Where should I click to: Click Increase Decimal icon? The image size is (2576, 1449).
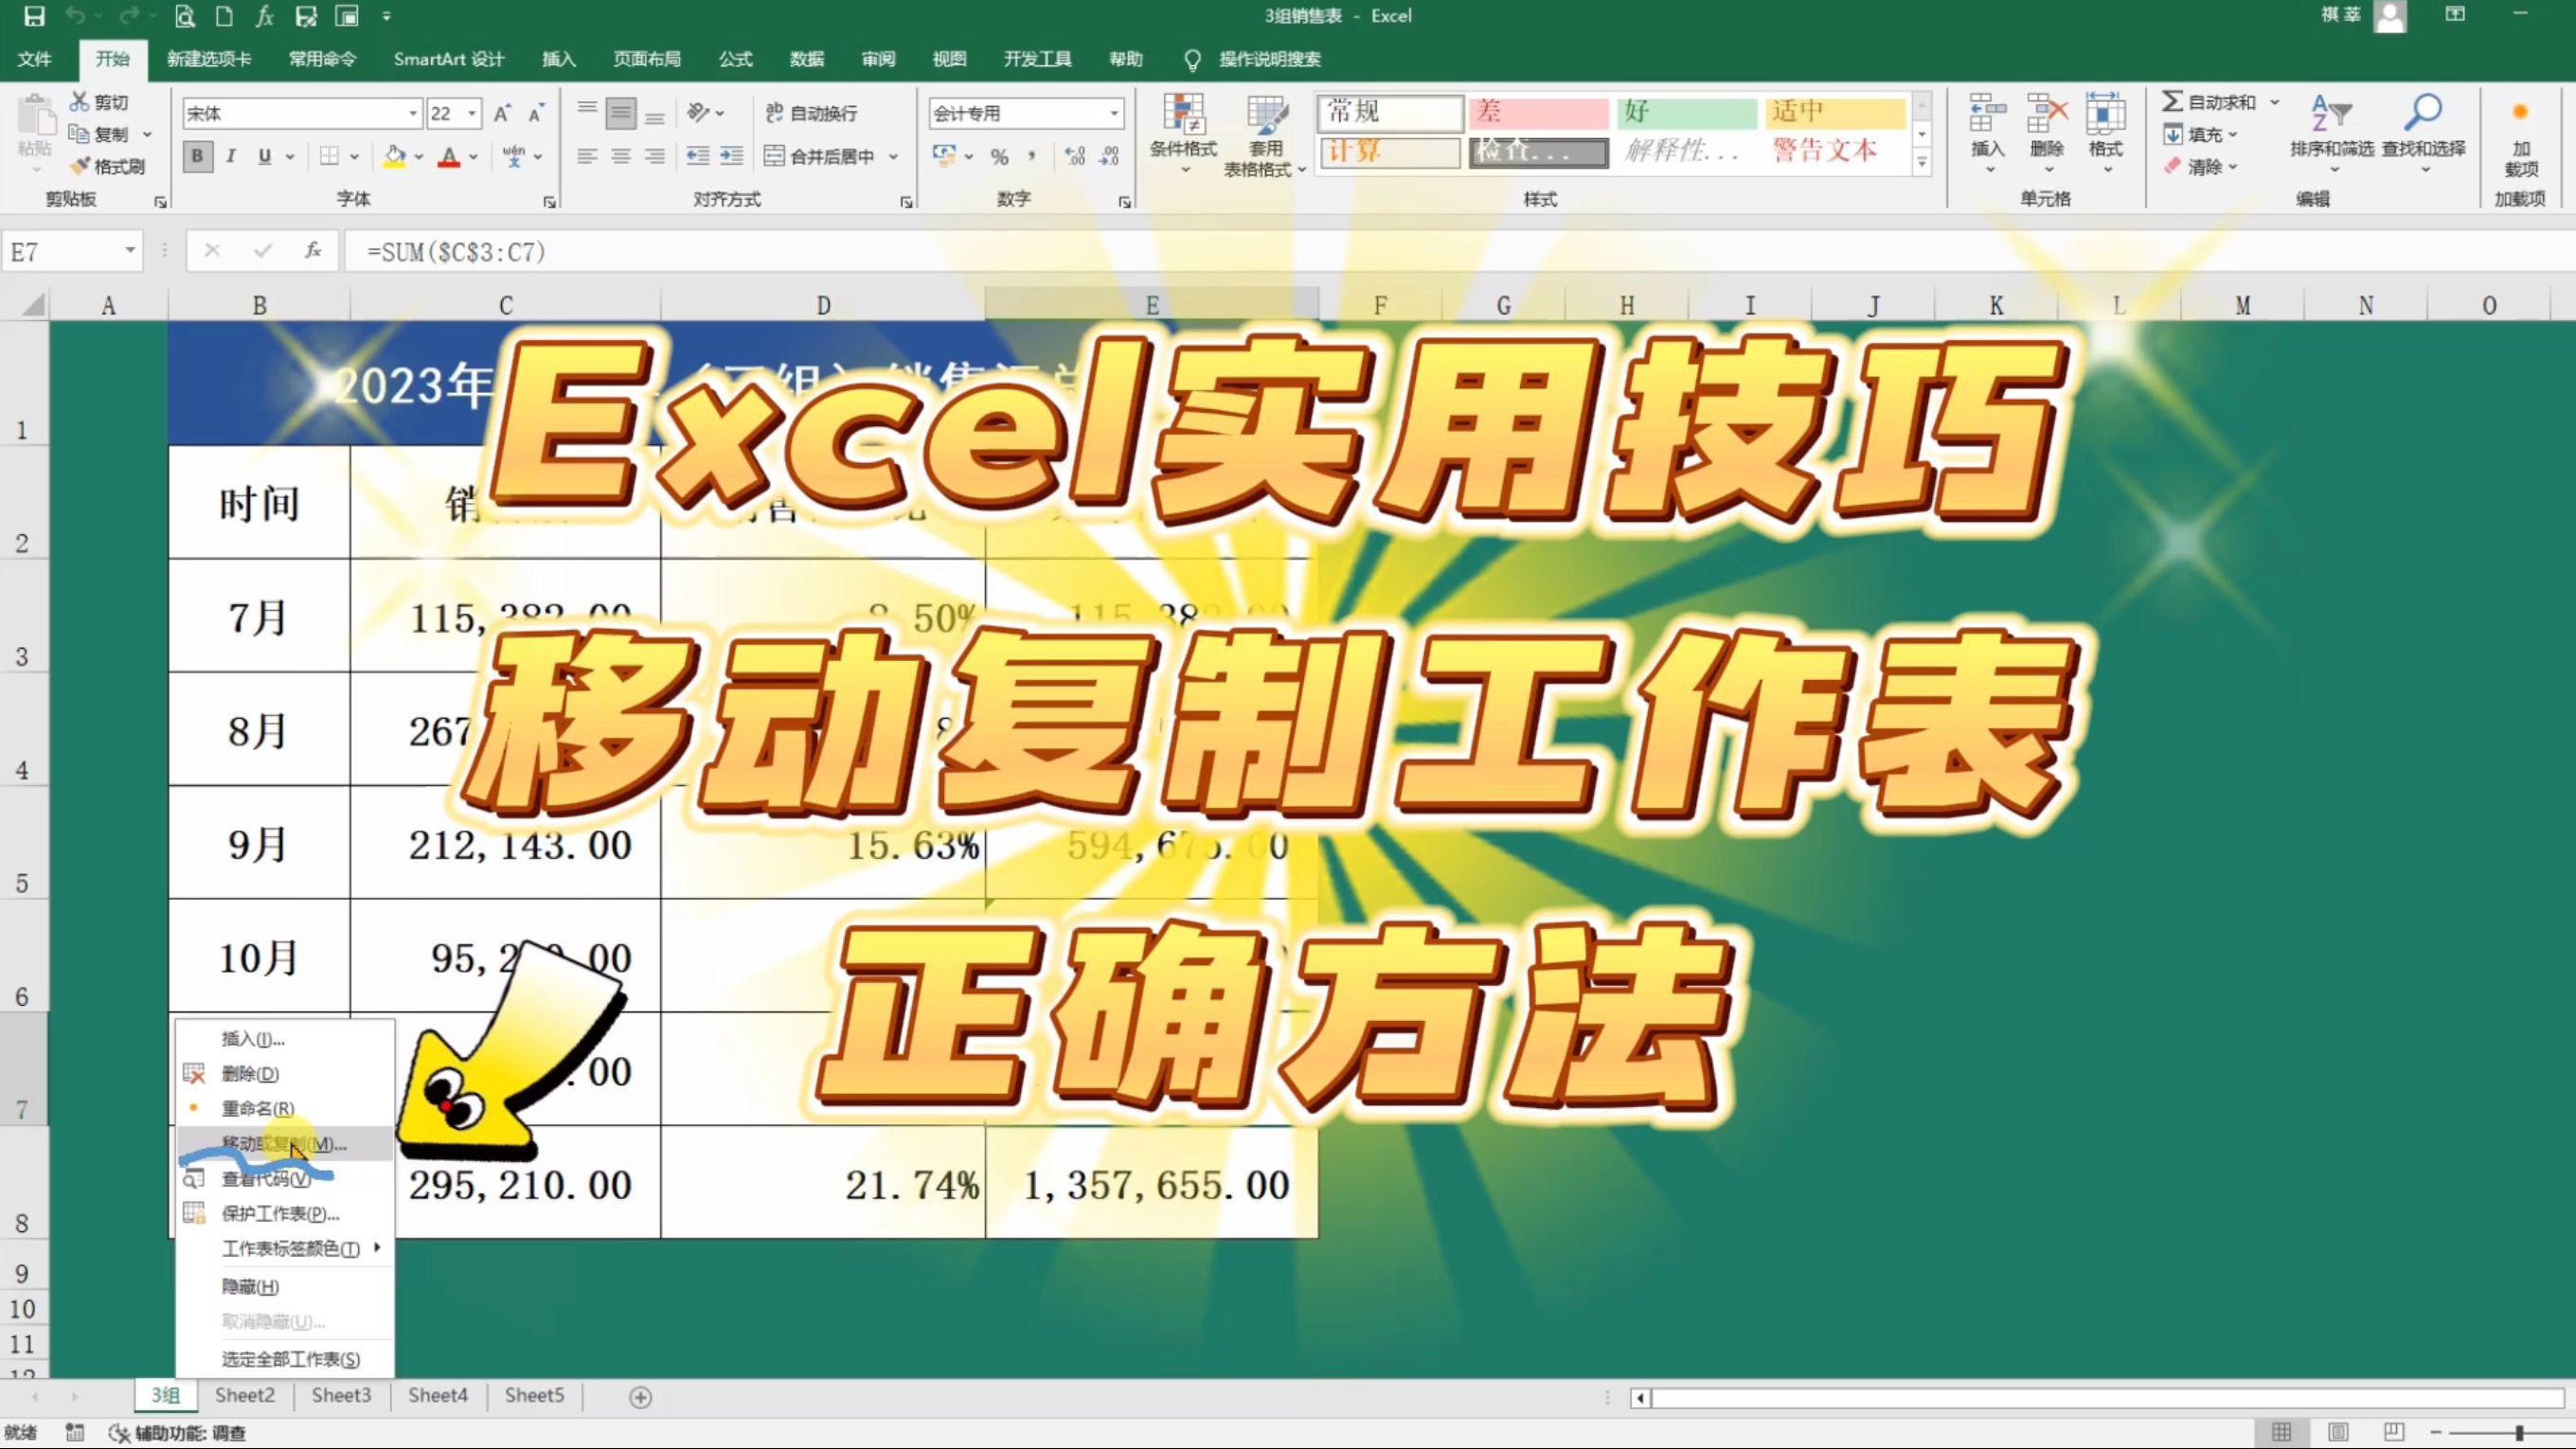[1075, 156]
